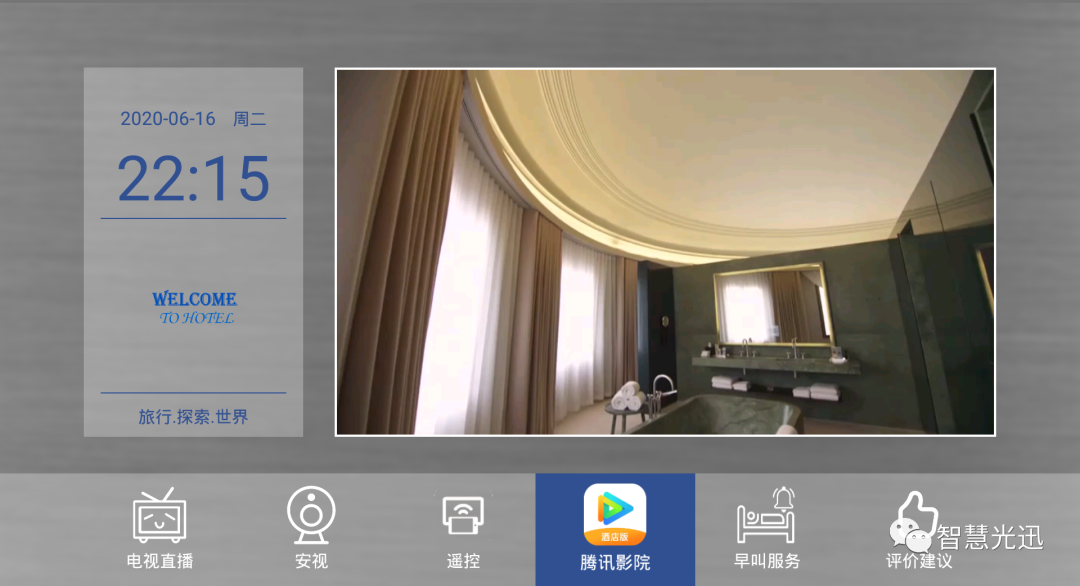The width and height of the screenshot is (1080, 586).
Task: Click the 周二 weekday label
Action: tap(249, 119)
